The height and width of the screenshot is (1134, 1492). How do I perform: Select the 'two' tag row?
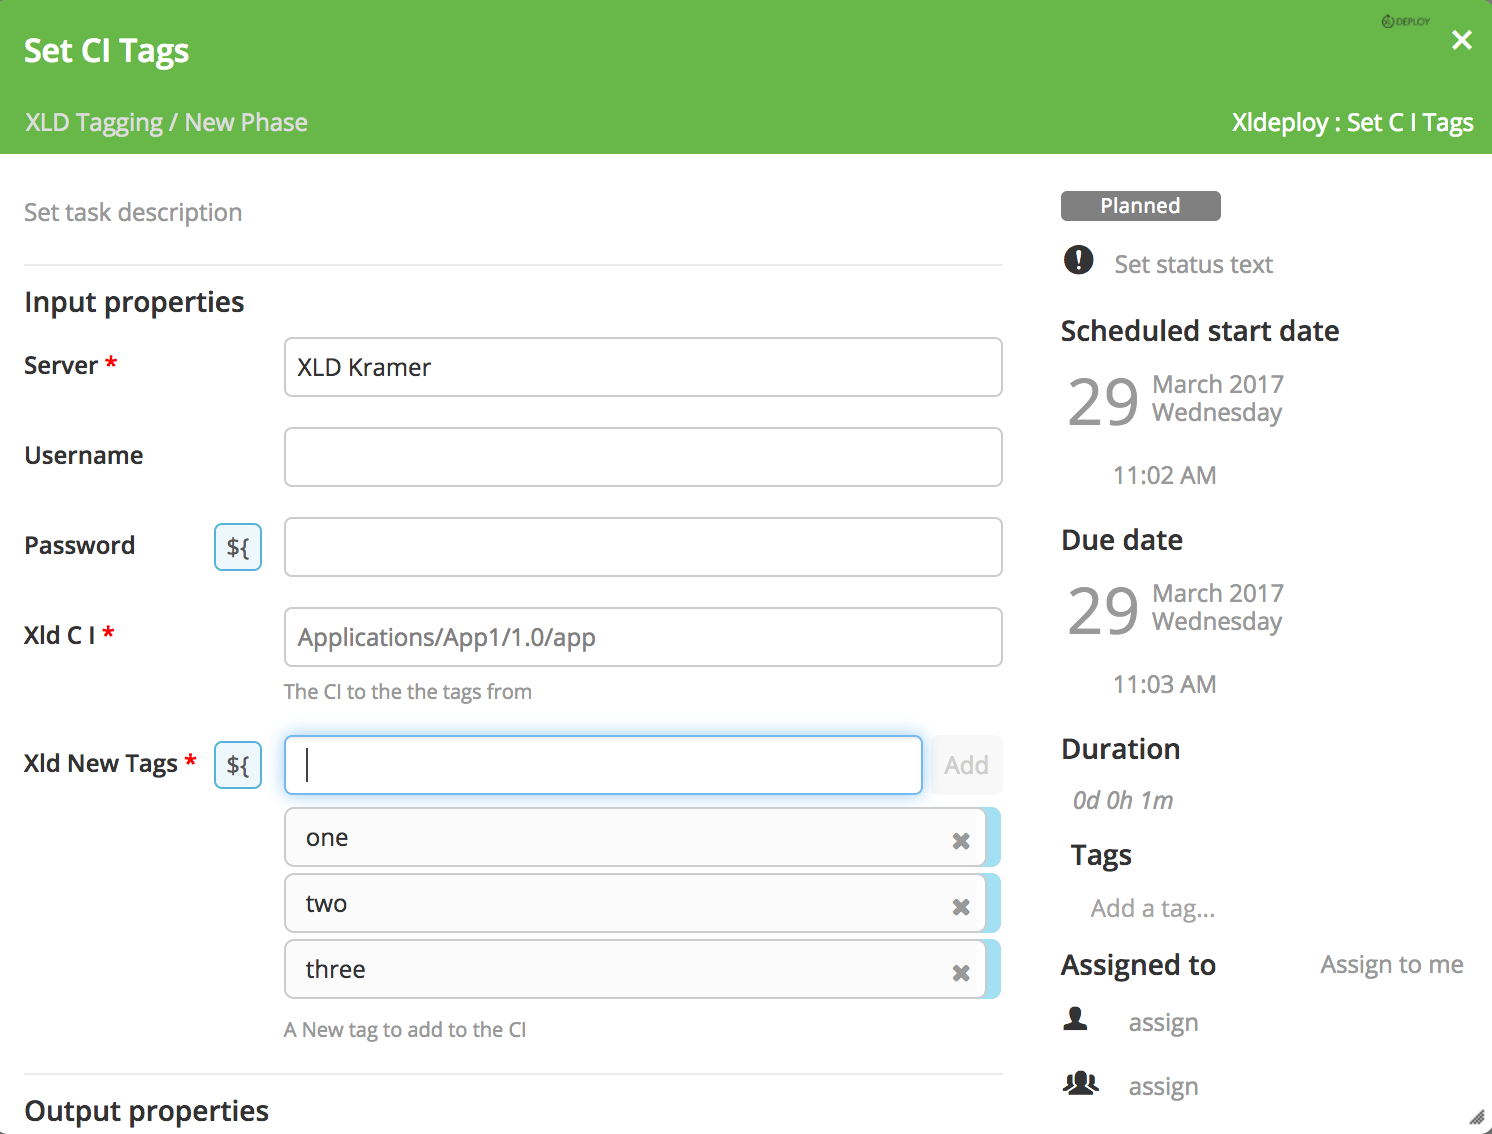[x=635, y=903]
